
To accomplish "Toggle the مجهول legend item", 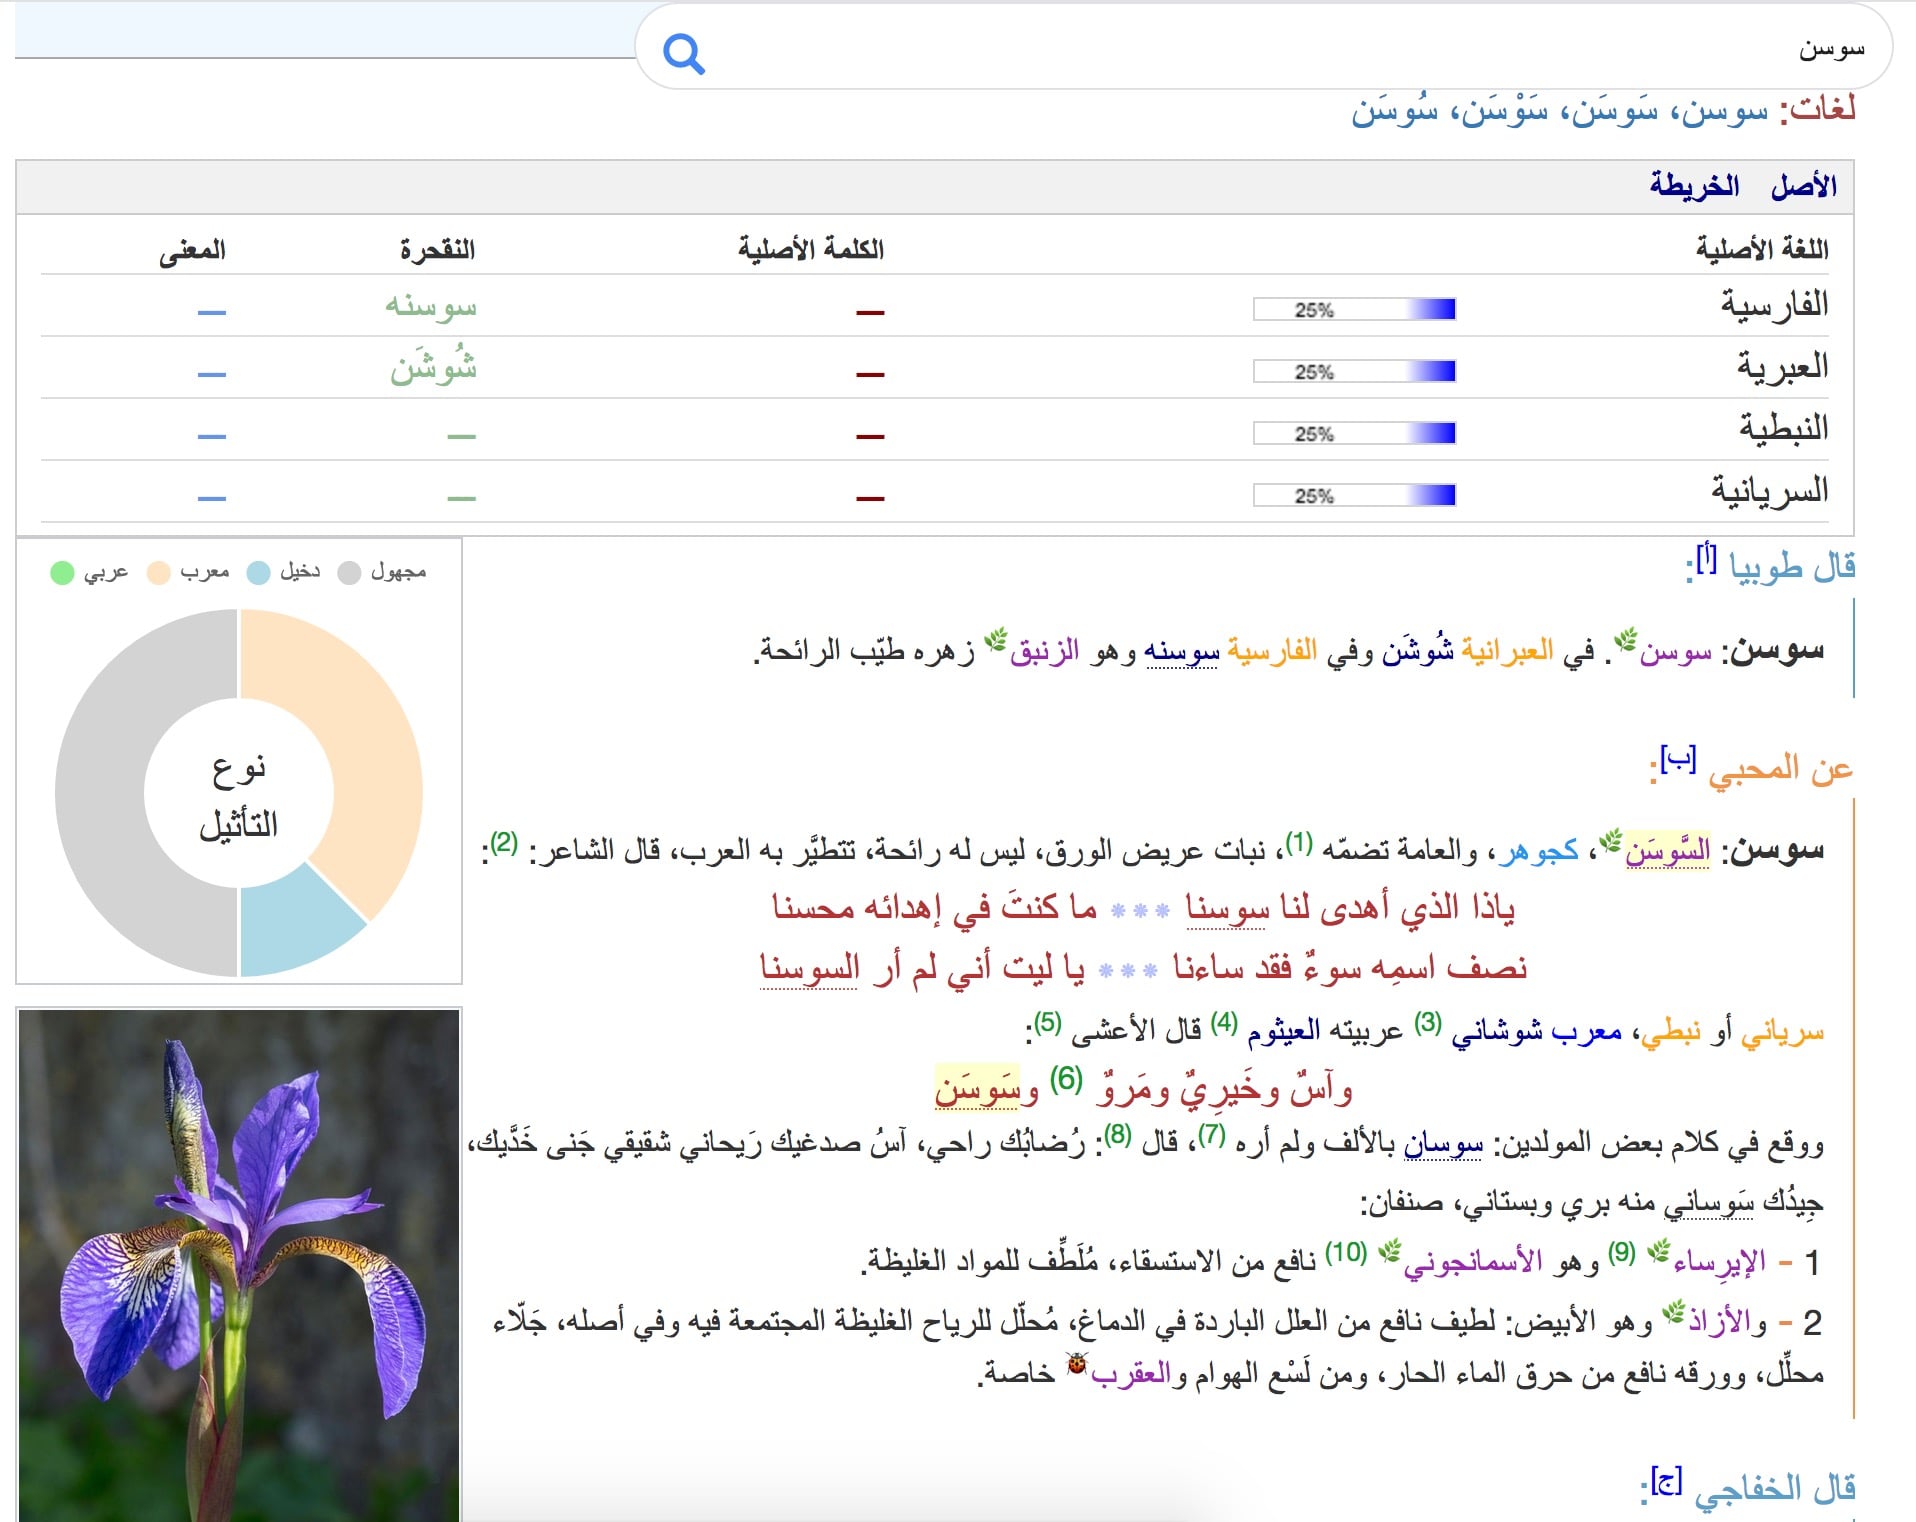I will pyautogui.click(x=383, y=572).
